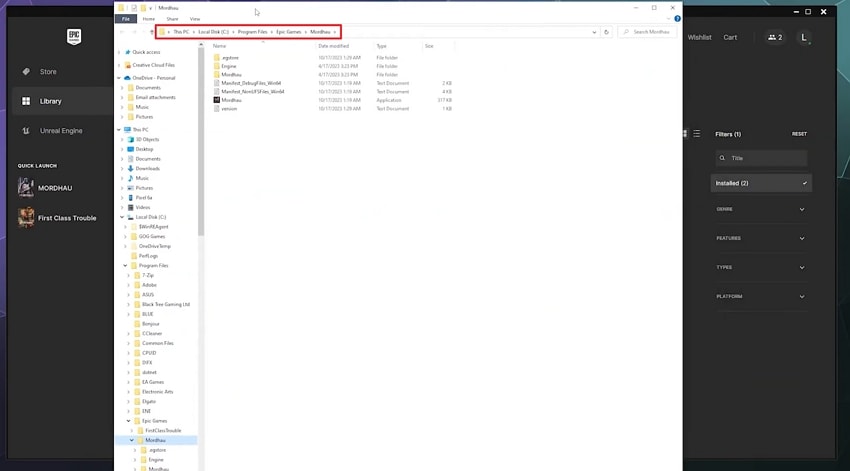The image size is (850, 471).
Task: Select the Engine folder in file list
Action: coord(229,66)
